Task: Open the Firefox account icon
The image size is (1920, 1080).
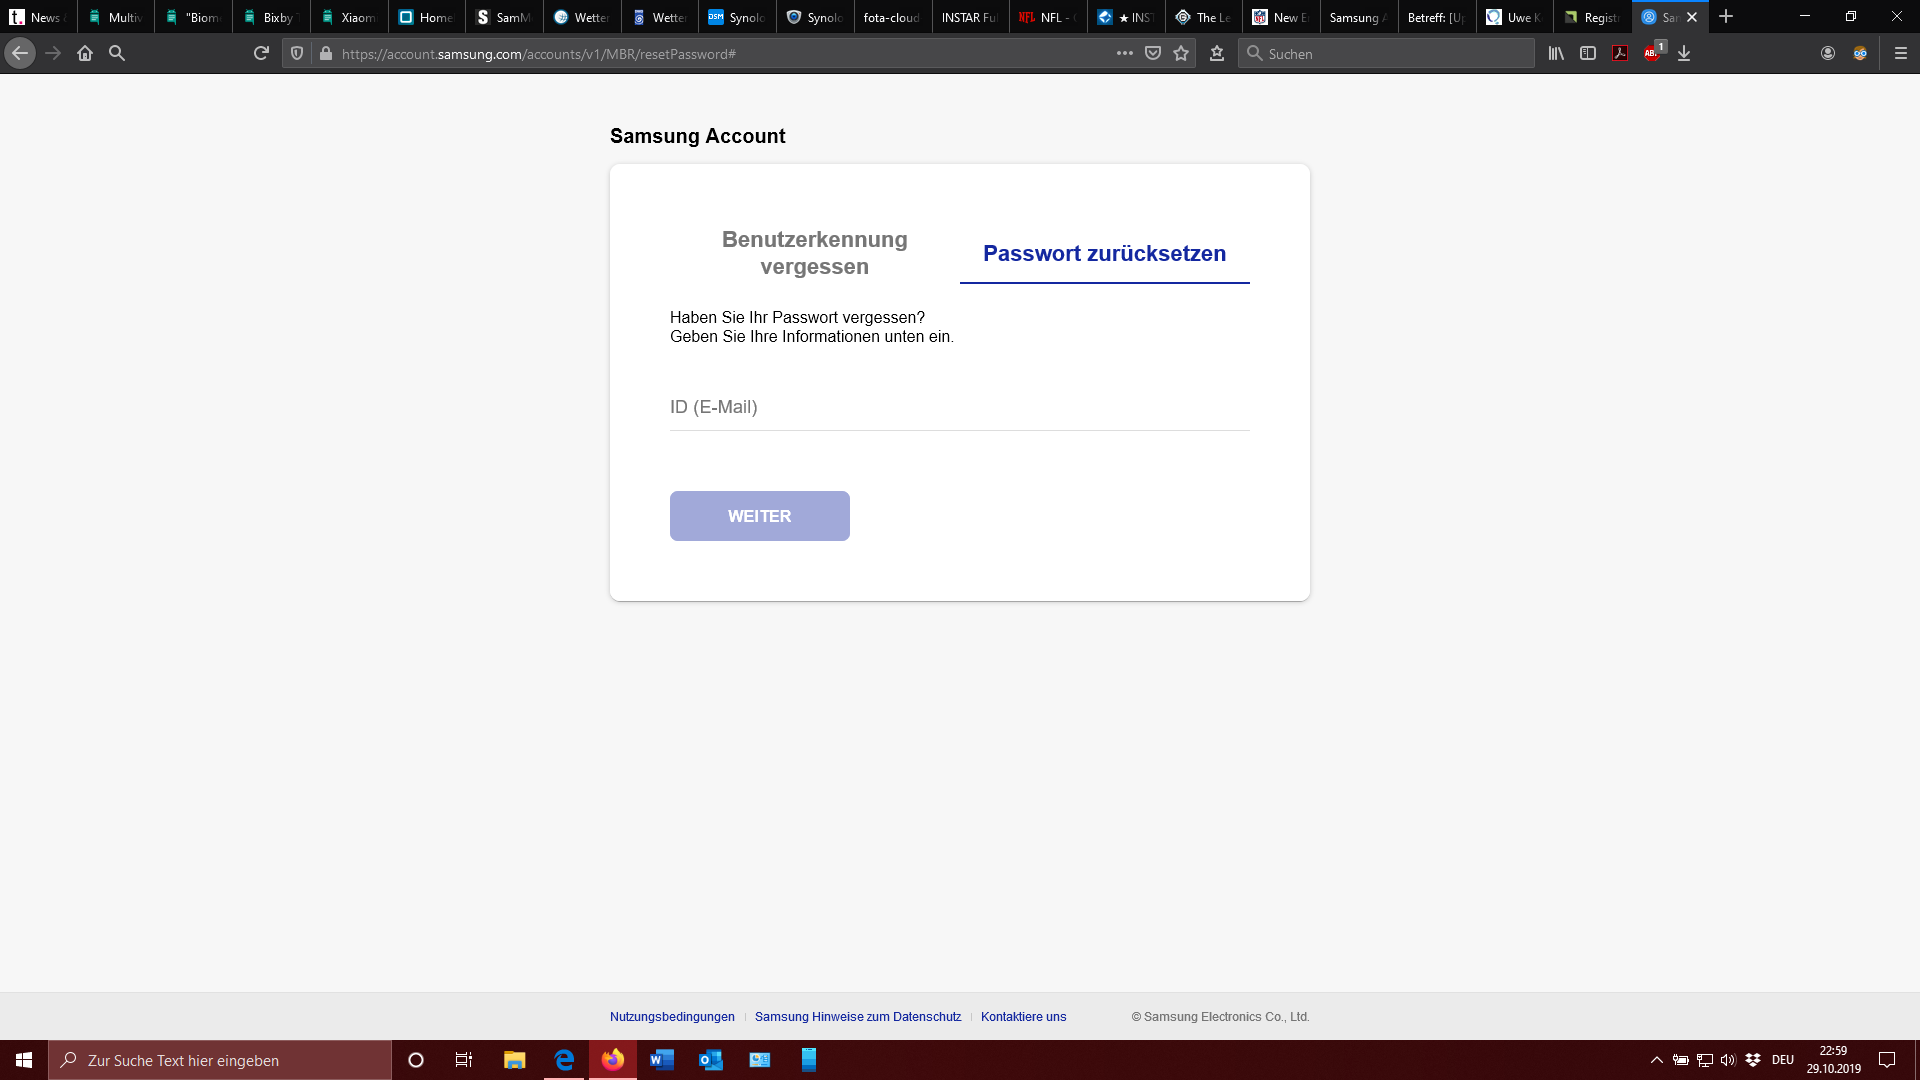Action: (x=1828, y=53)
